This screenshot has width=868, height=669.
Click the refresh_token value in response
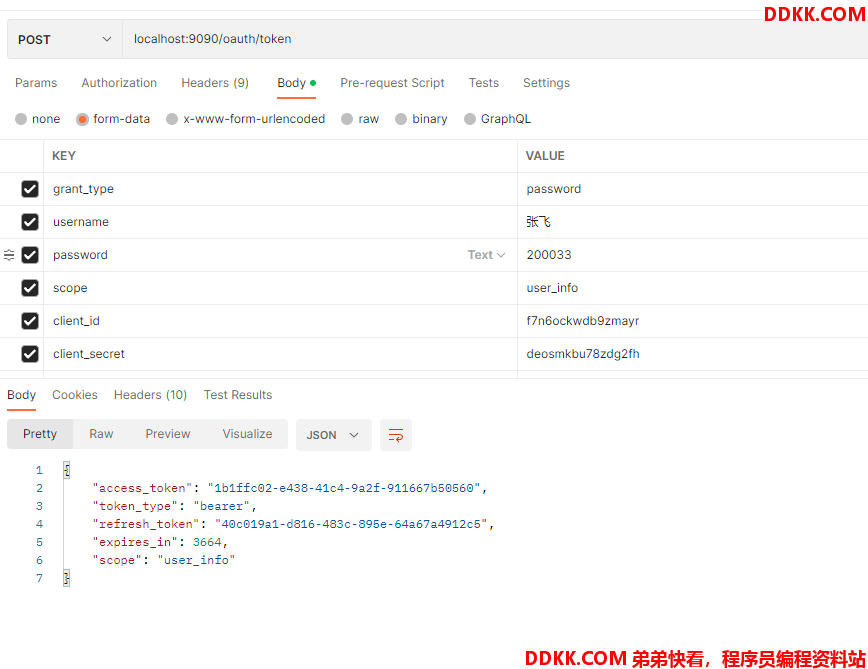tap(351, 525)
